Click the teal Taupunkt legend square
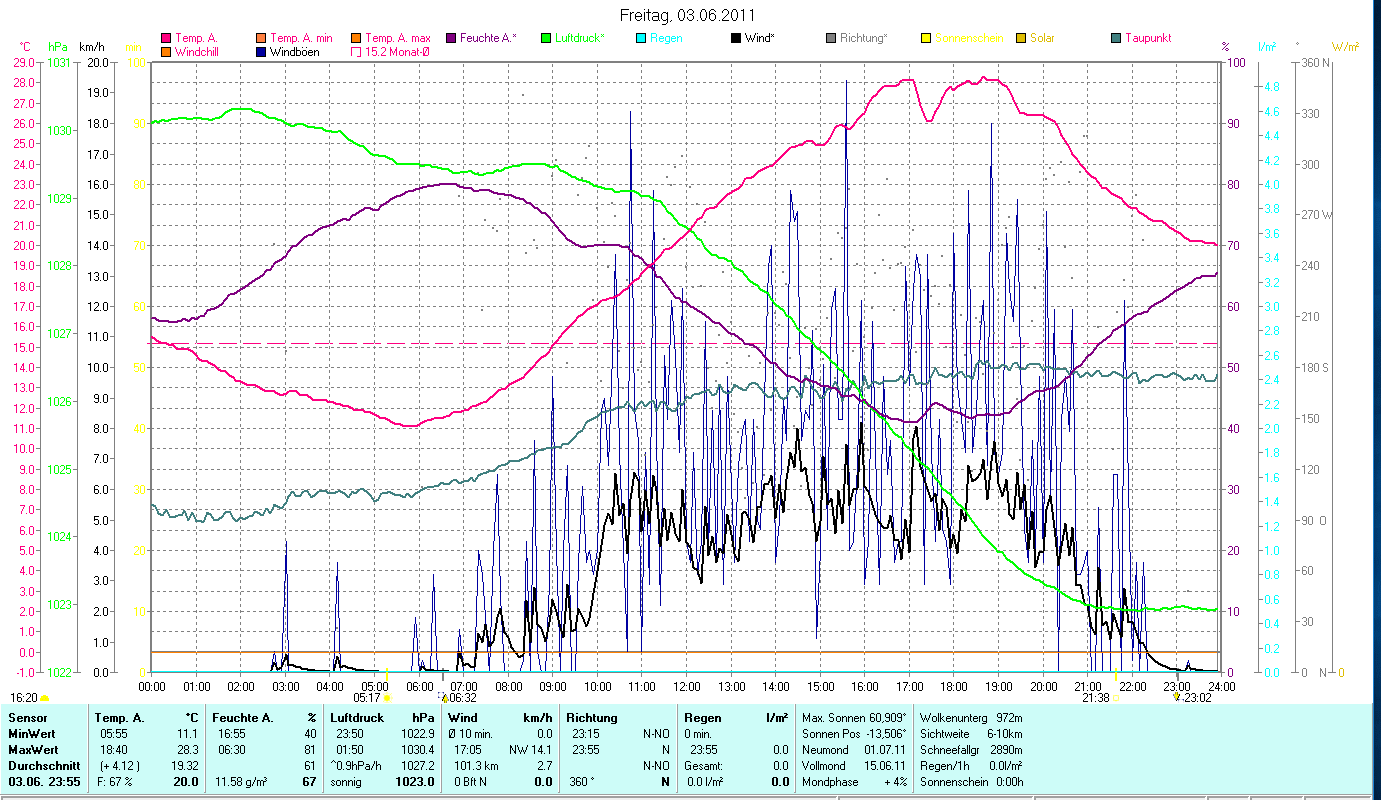 (x=1116, y=38)
